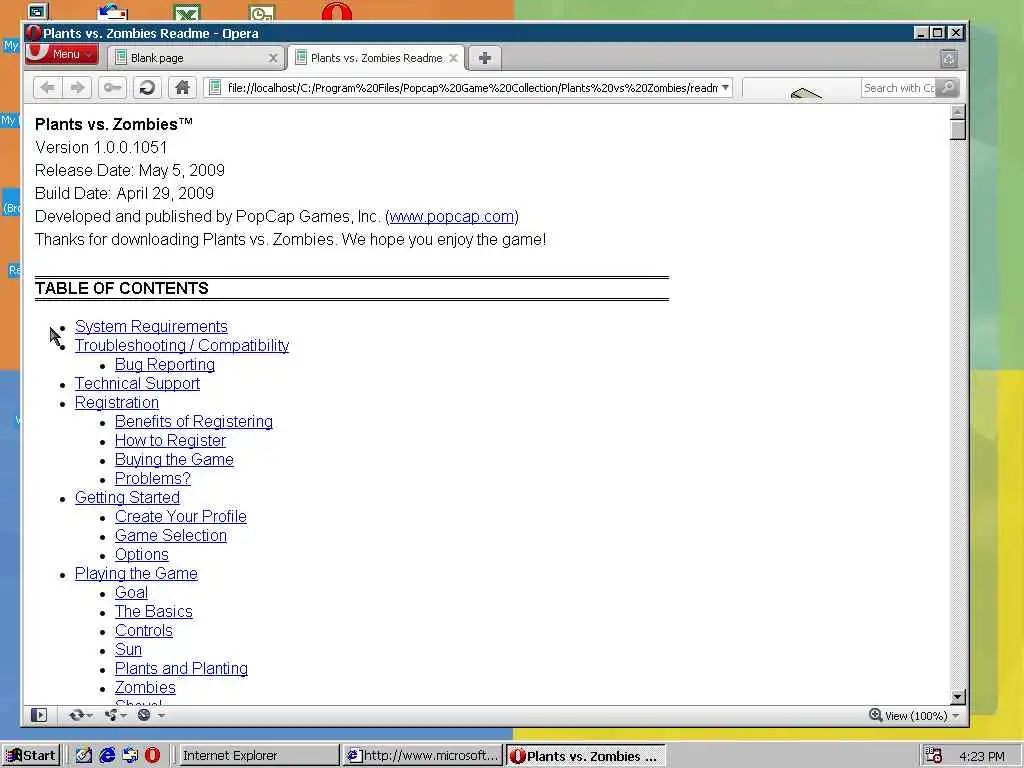Open The Basics link
1024x768 pixels.
click(x=153, y=611)
